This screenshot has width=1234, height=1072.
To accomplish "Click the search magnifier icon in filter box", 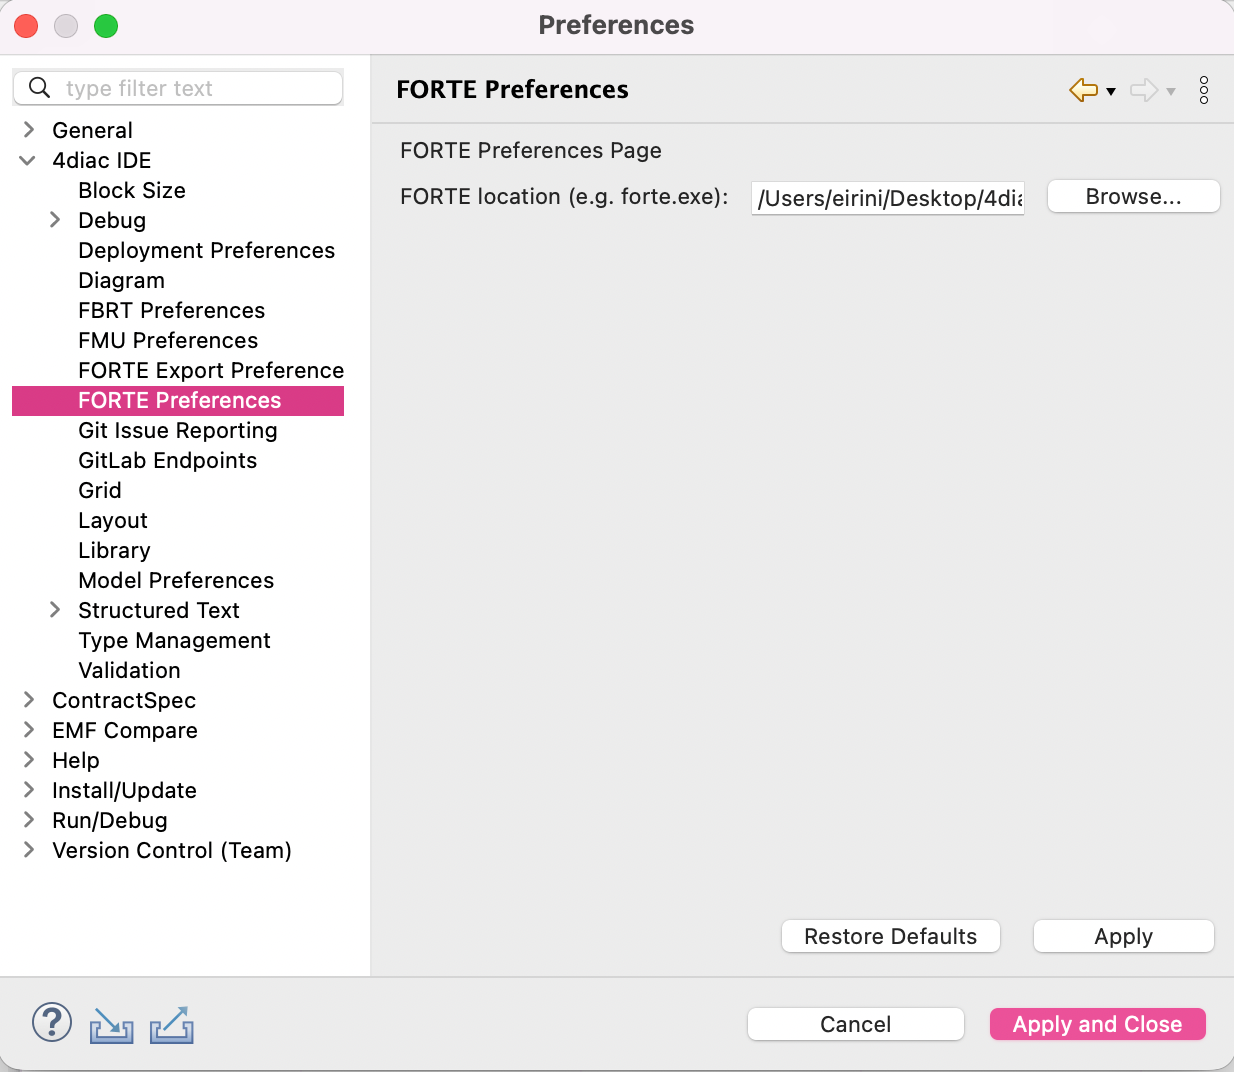I will pyautogui.click(x=39, y=88).
